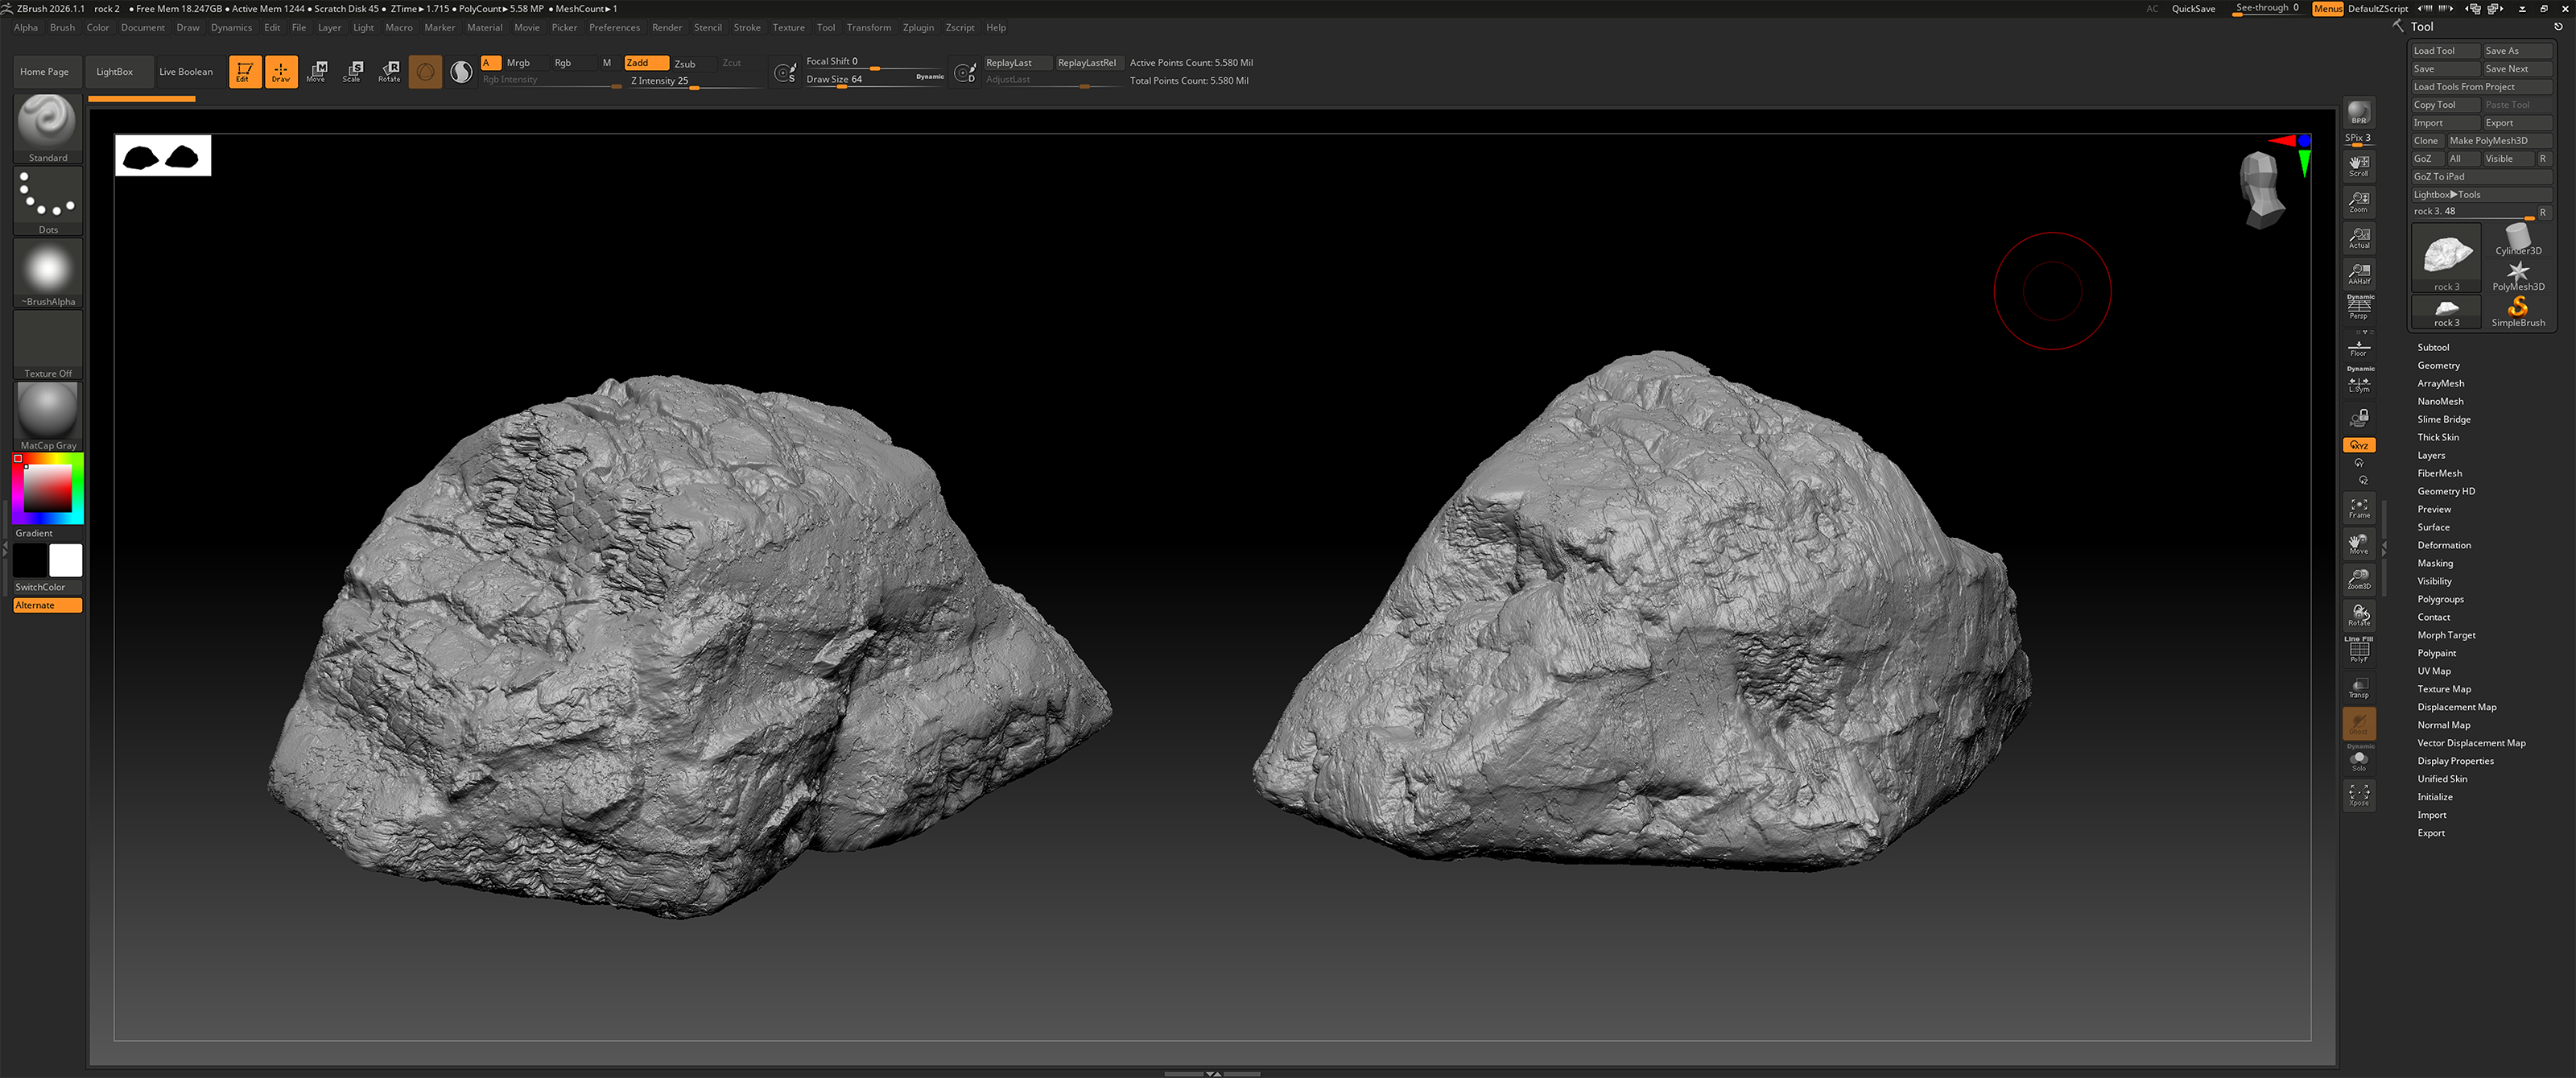Click the white secondary color swatch
Viewport: 2576px width, 1078px height.
click(66, 560)
